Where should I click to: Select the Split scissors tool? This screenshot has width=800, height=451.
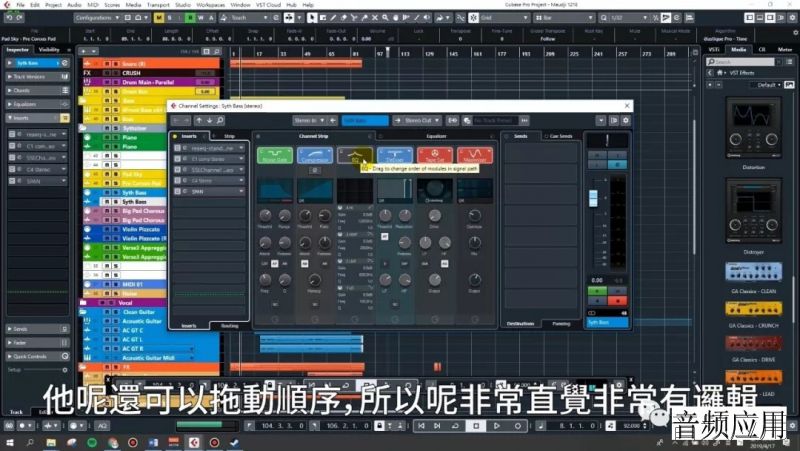354,18
